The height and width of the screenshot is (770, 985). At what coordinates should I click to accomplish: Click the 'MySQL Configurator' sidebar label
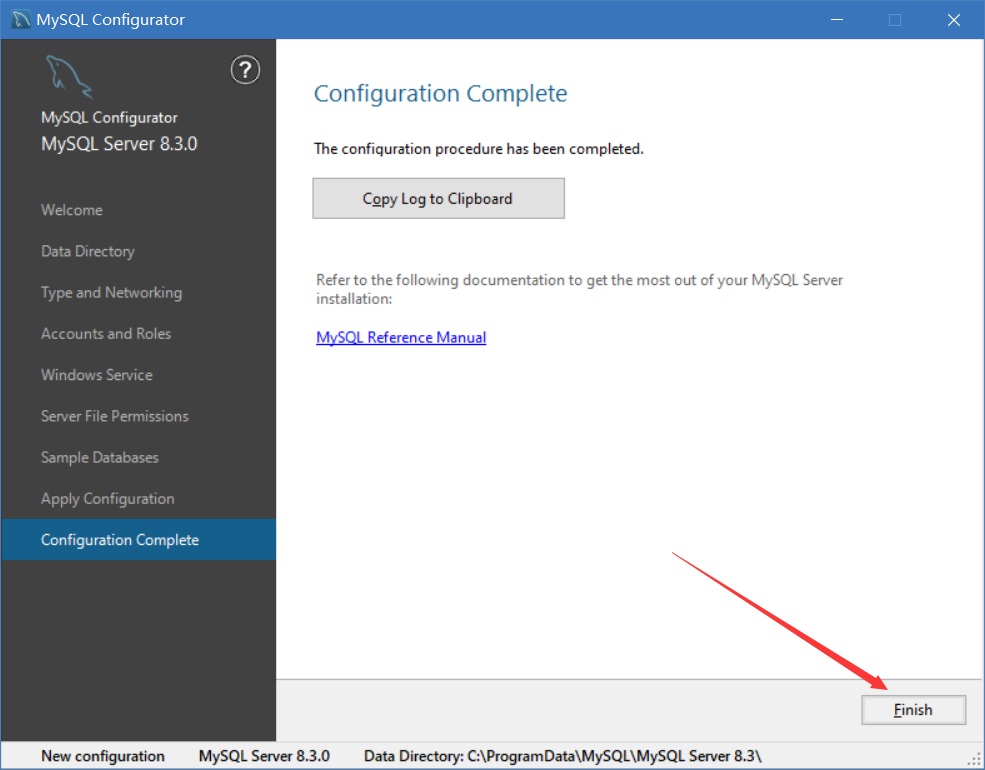(x=109, y=117)
